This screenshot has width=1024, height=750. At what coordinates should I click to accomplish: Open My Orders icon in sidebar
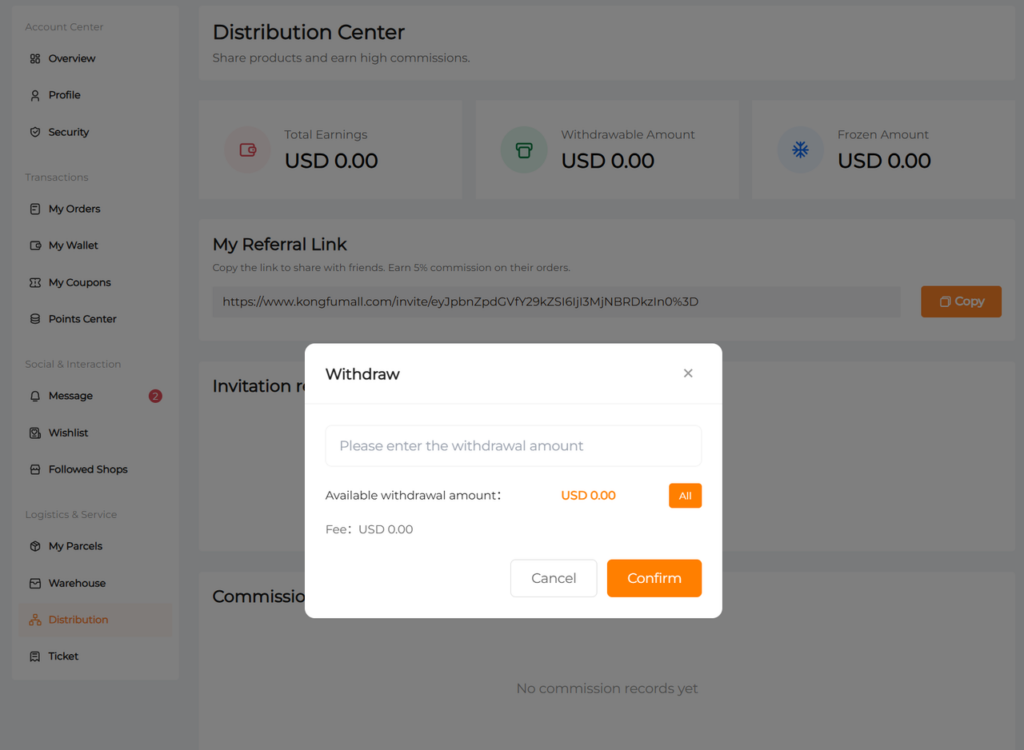[x=35, y=209]
